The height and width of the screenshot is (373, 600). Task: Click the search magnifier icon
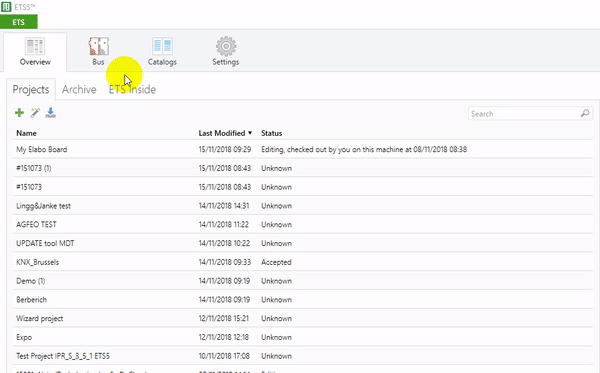(x=585, y=113)
